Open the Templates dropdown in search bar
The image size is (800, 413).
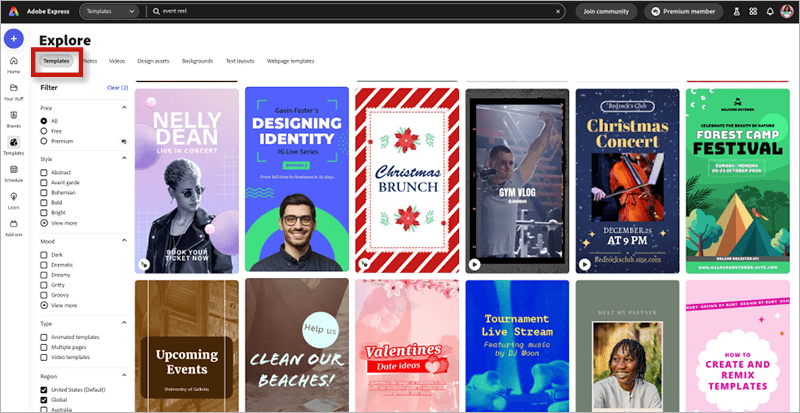pyautogui.click(x=109, y=12)
